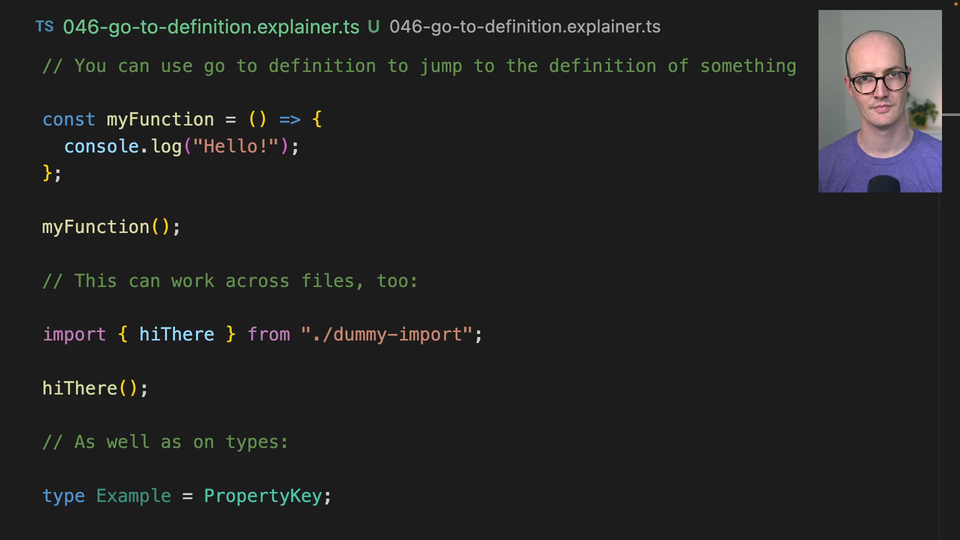Click myFunction in the const declaration
The height and width of the screenshot is (540, 960).
click(x=160, y=119)
